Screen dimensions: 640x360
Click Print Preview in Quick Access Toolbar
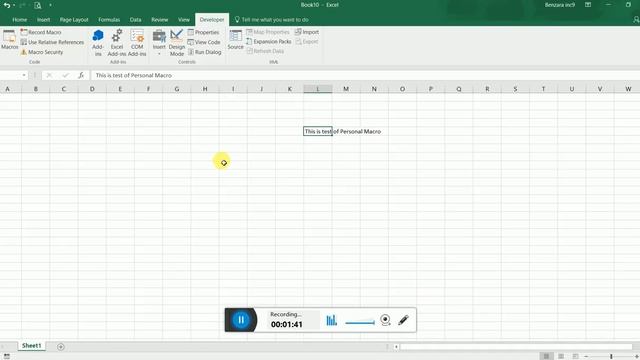(x=38, y=5)
